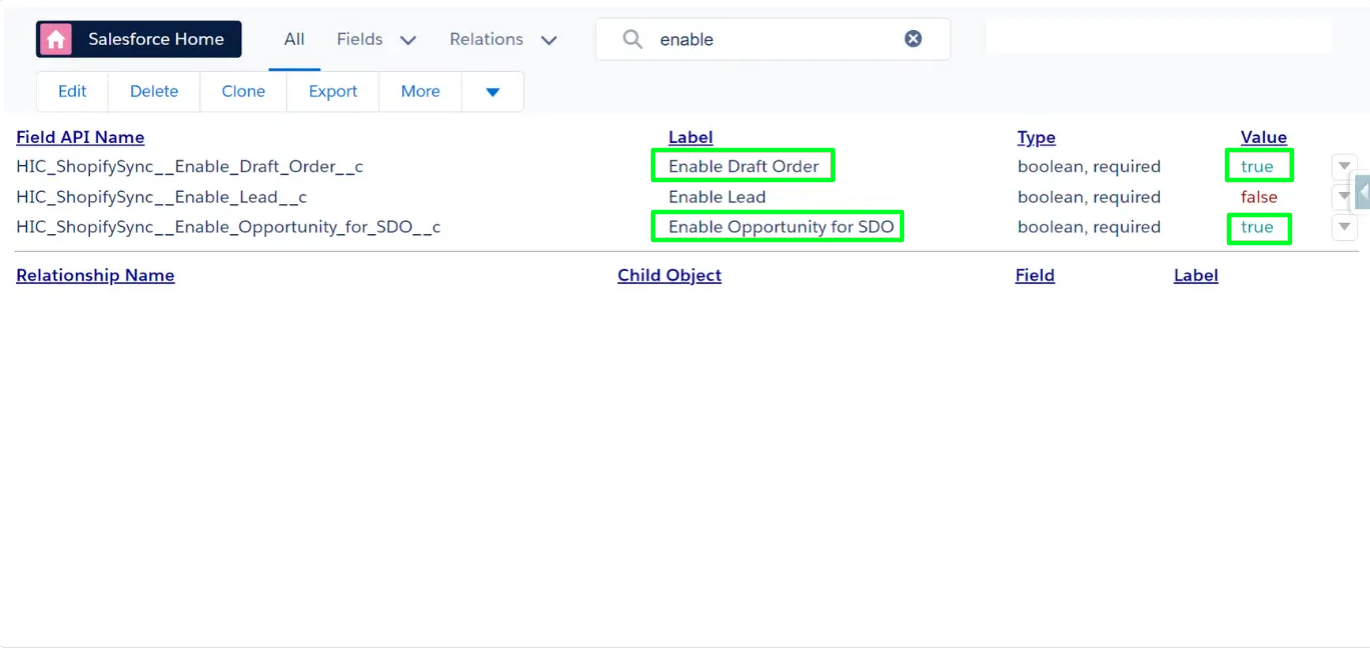This screenshot has height=648, width=1370.
Task: Clear the search with the X icon
Action: point(913,39)
